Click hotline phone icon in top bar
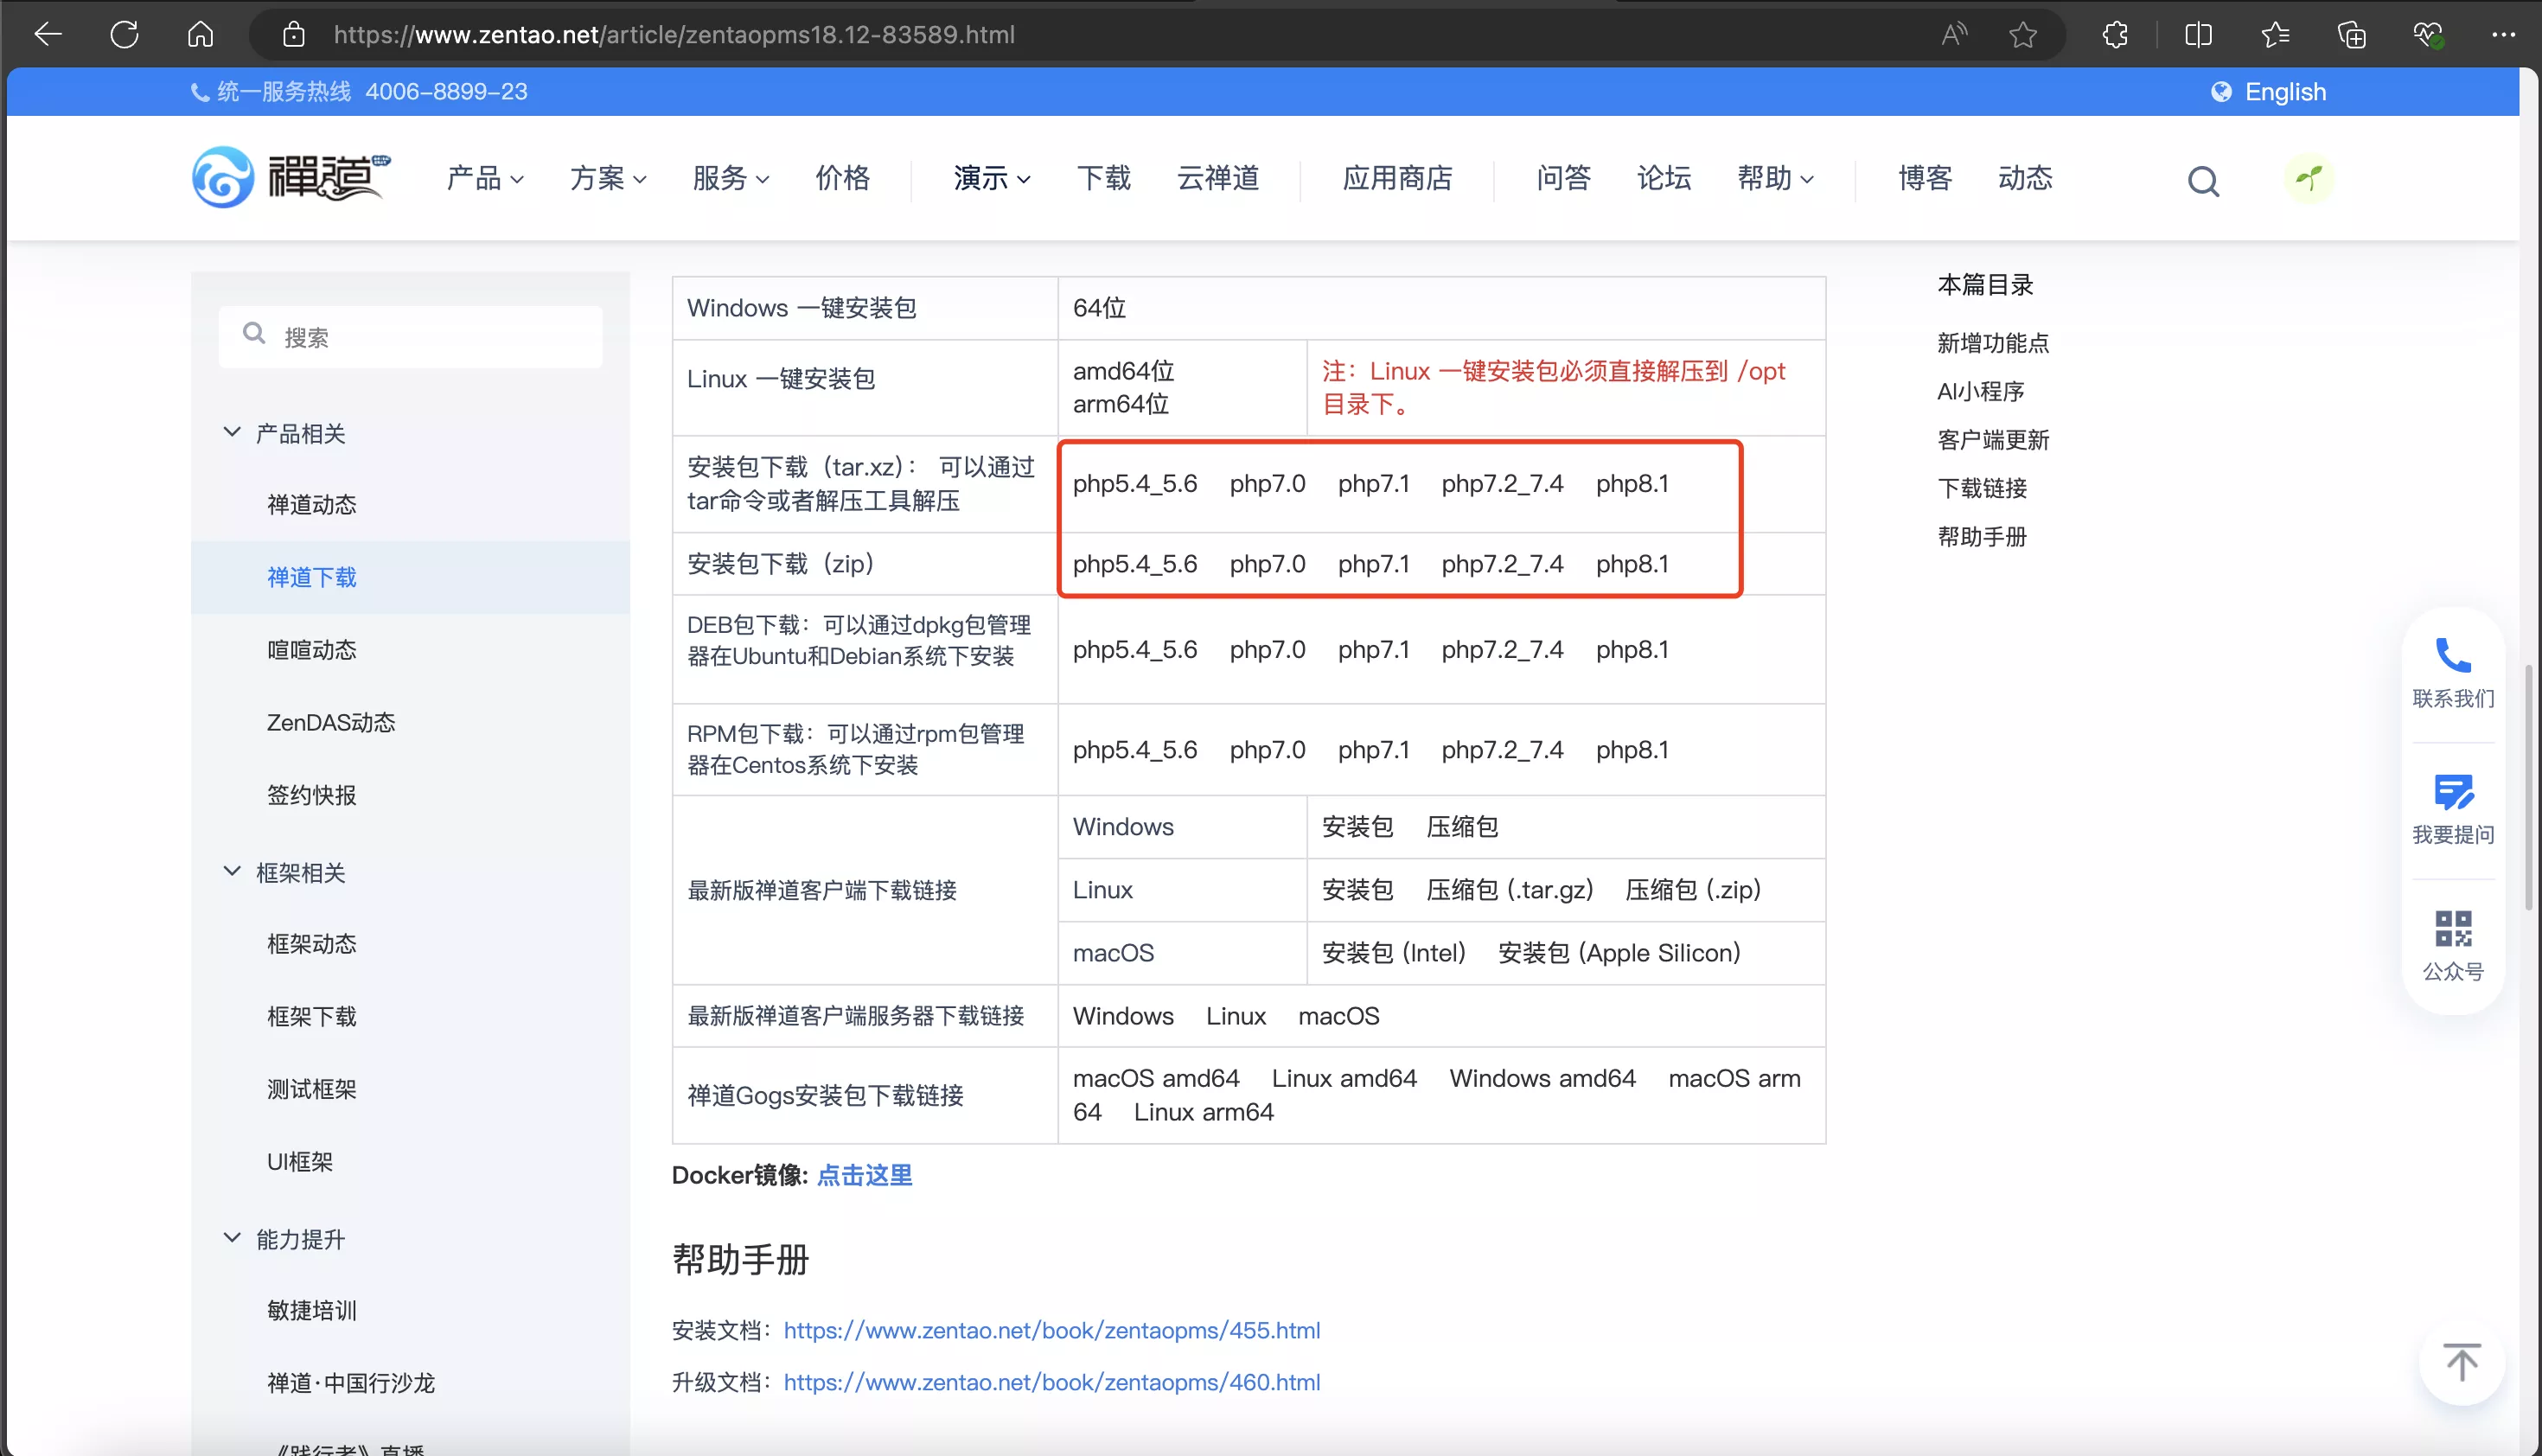 pyautogui.click(x=200, y=93)
